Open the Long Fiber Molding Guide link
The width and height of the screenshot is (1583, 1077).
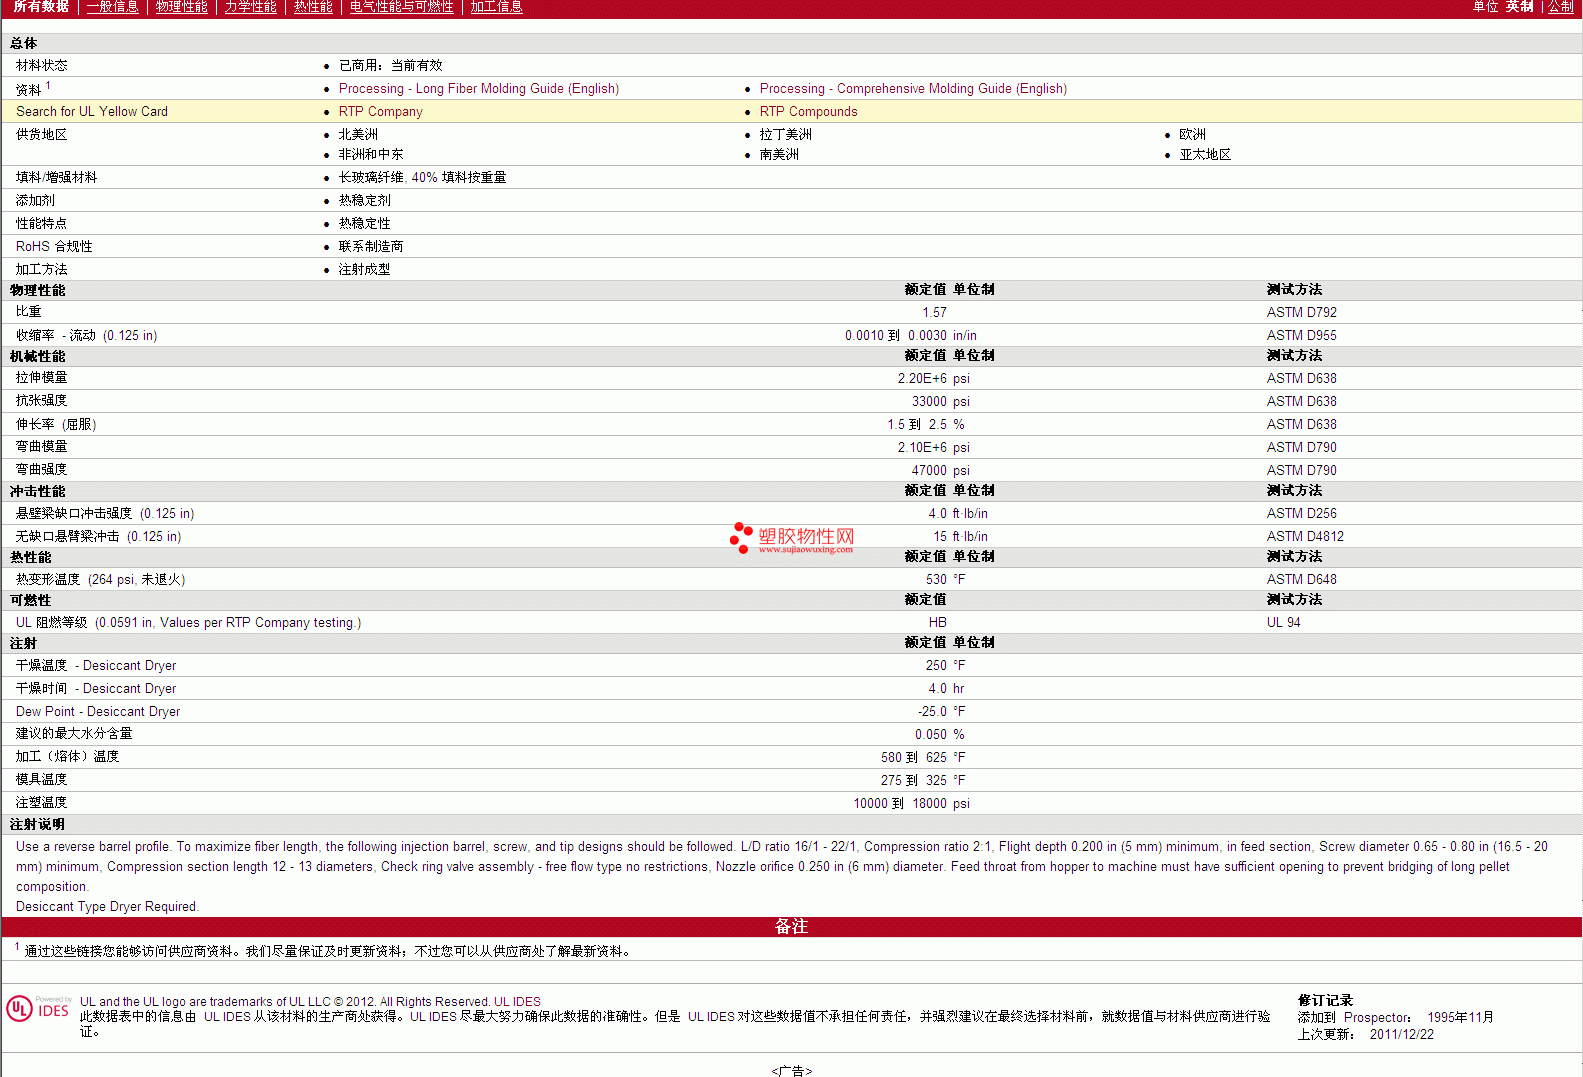coord(479,89)
